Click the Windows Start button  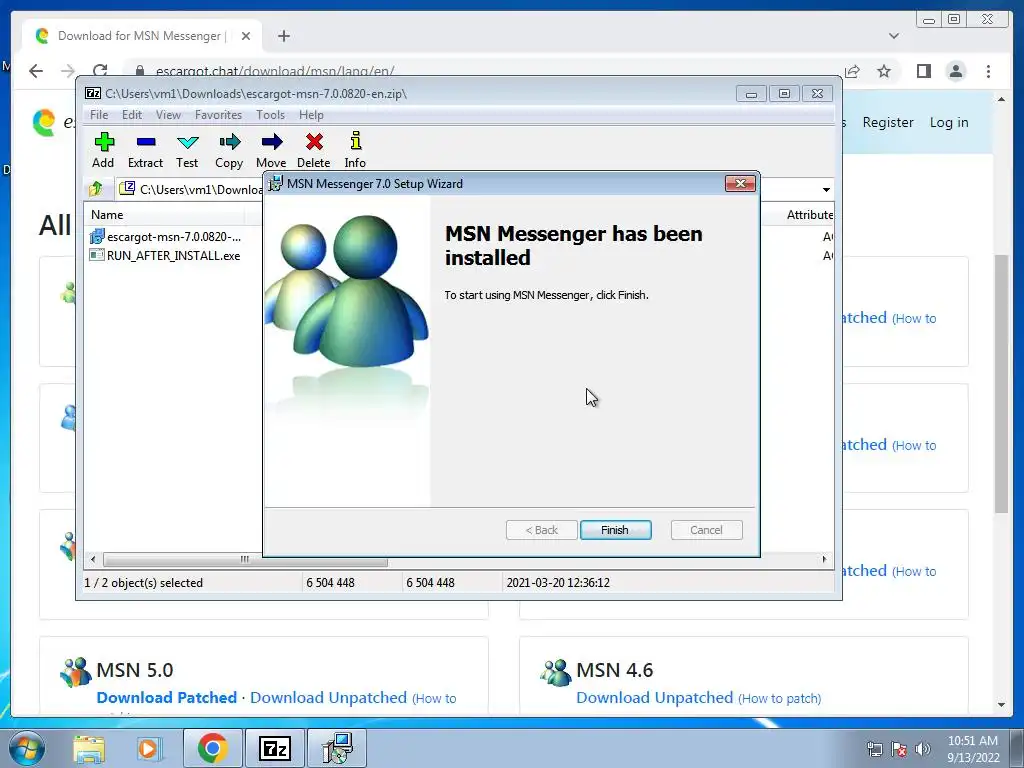[27, 748]
